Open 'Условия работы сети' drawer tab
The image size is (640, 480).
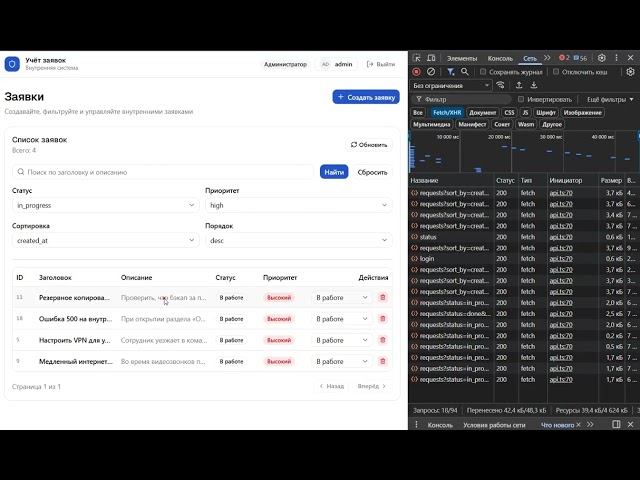[x=494, y=425]
